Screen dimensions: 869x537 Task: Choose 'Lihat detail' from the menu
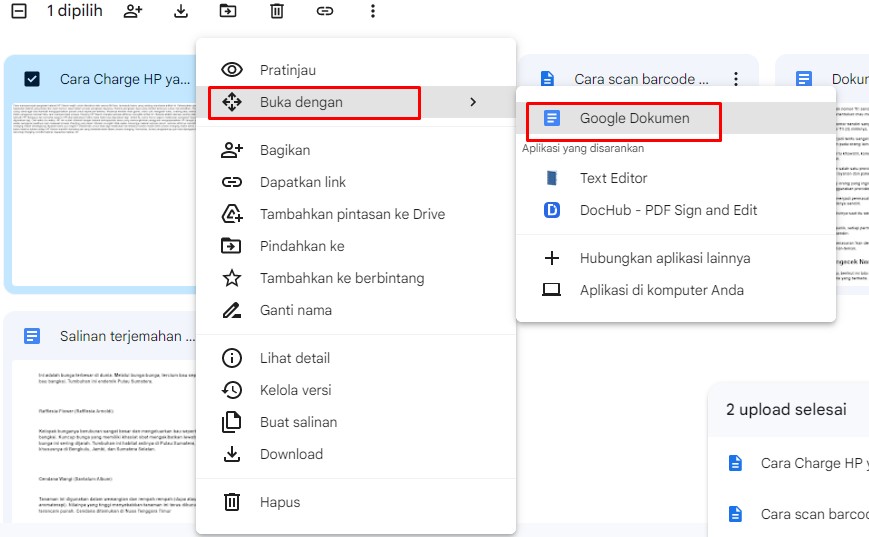(x=356, y=359)
